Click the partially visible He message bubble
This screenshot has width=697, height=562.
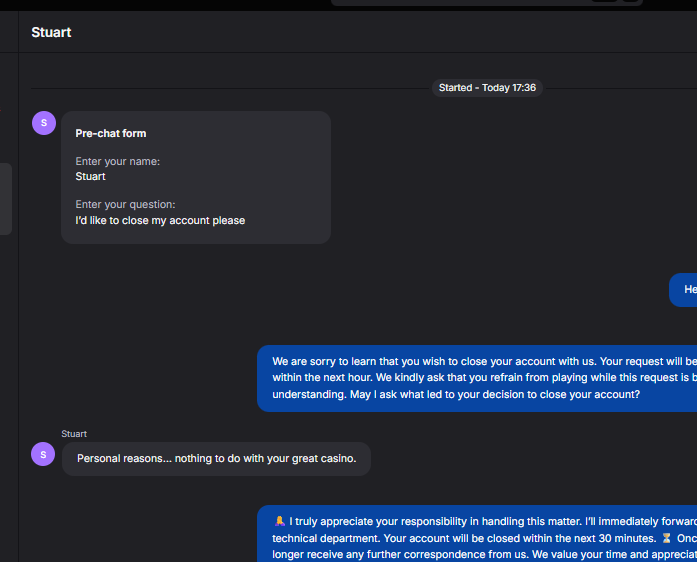coord(683,289)
